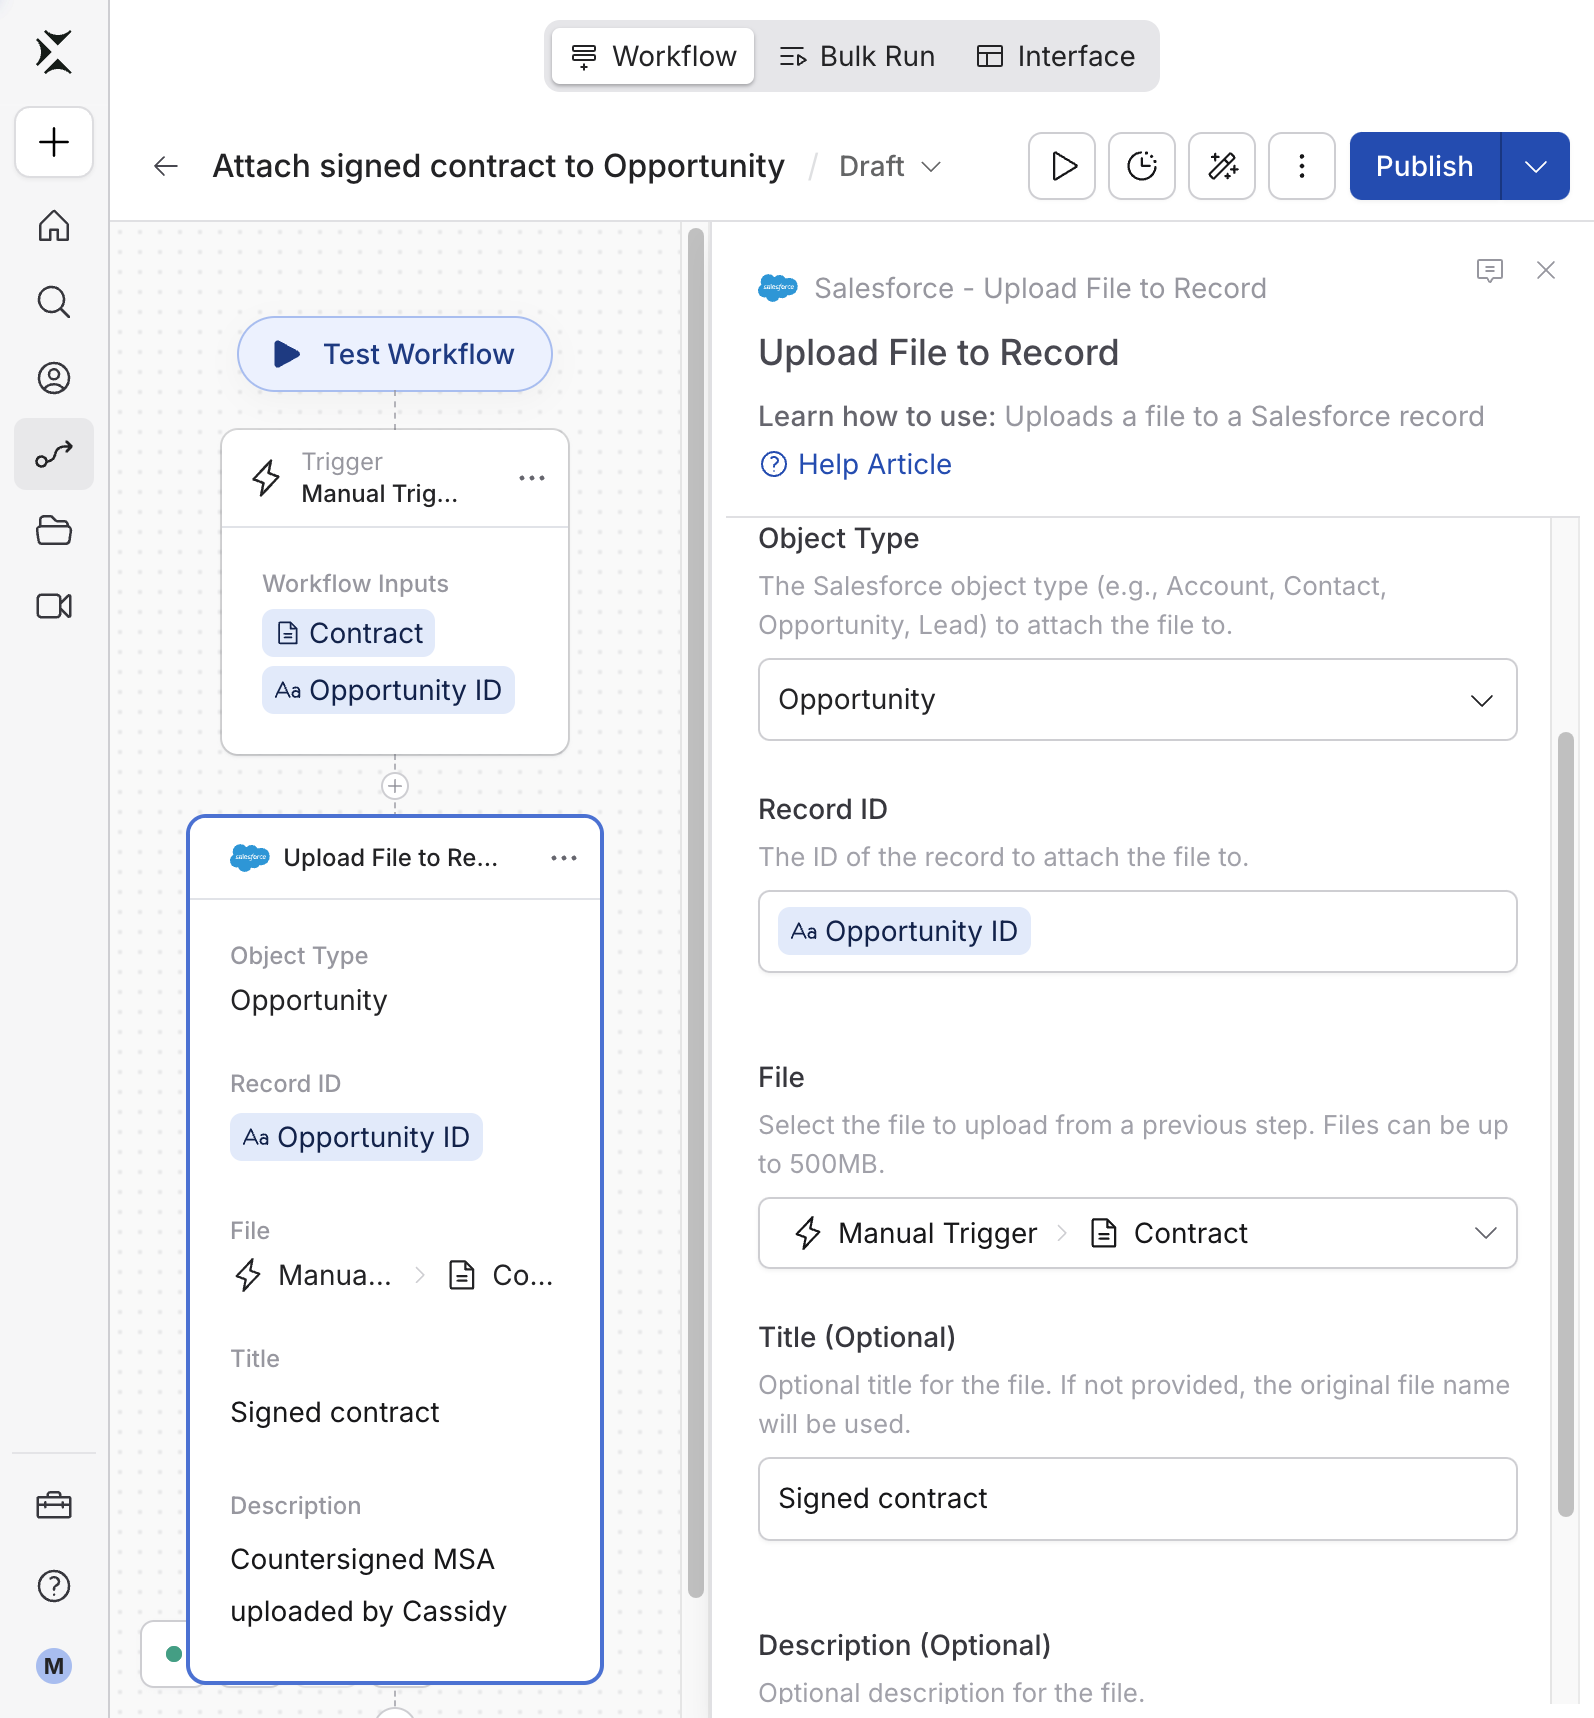1594x1718 pixels.
Task: Select the workflows route icon in sidebar
Action: [54, 454]
